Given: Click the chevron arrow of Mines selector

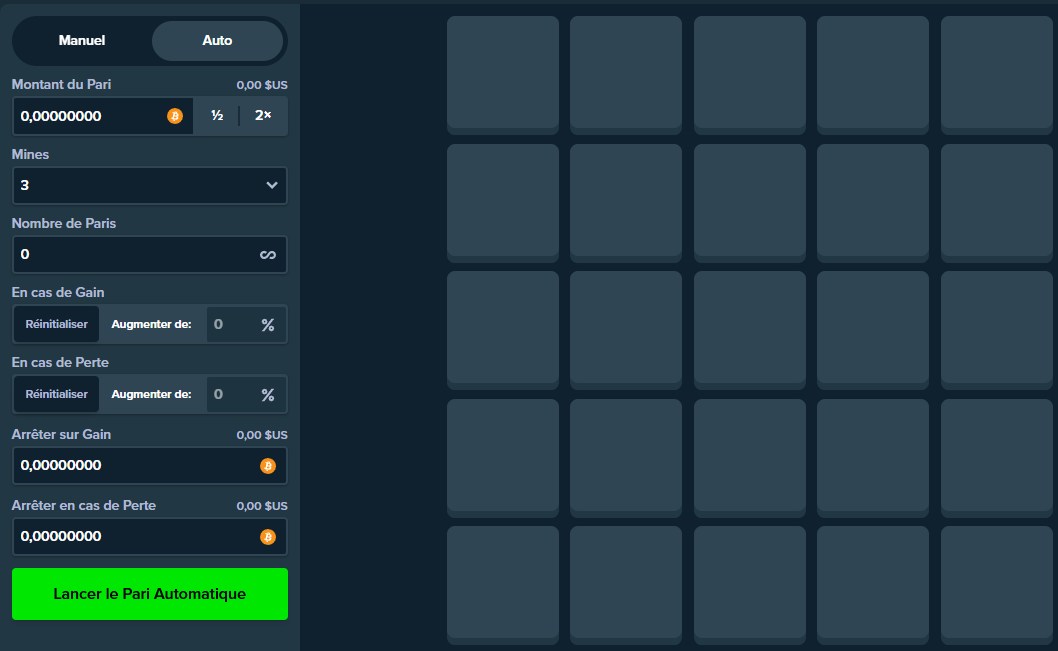Looking at the screenshot, I should pyautogui.click(x=272, y=186).
